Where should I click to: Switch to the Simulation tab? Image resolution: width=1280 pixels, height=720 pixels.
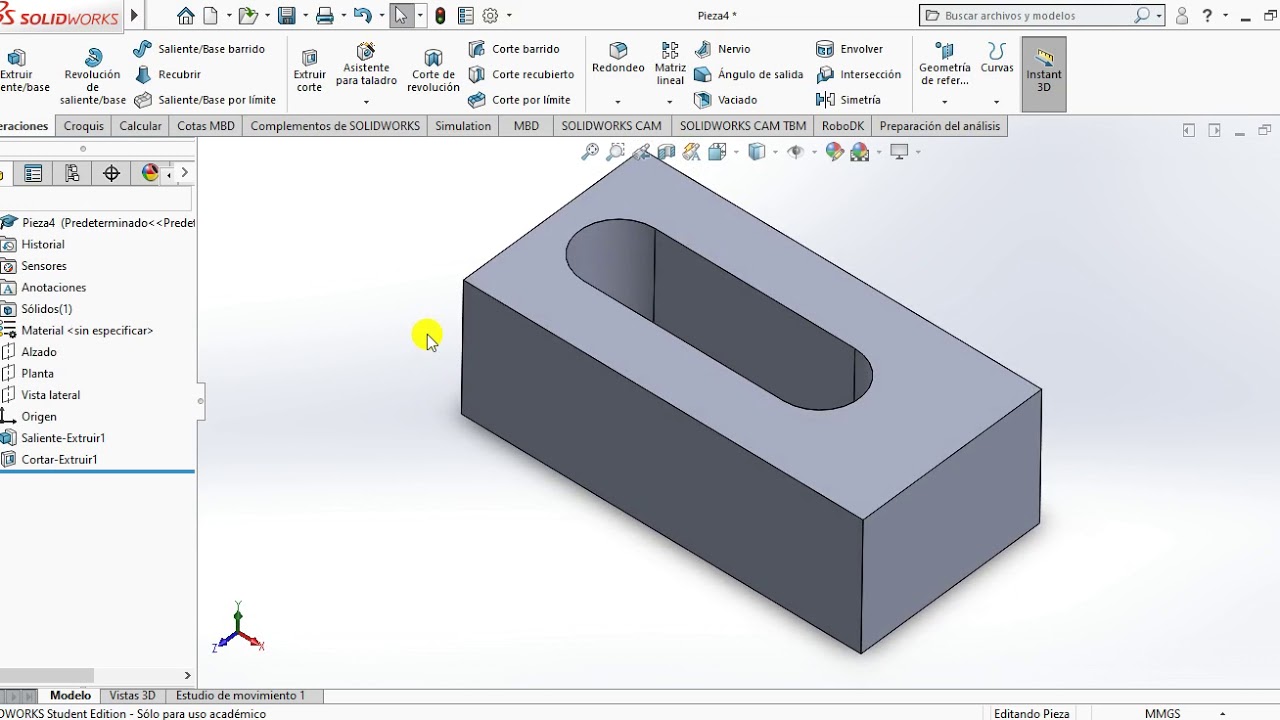pos(463,126)
